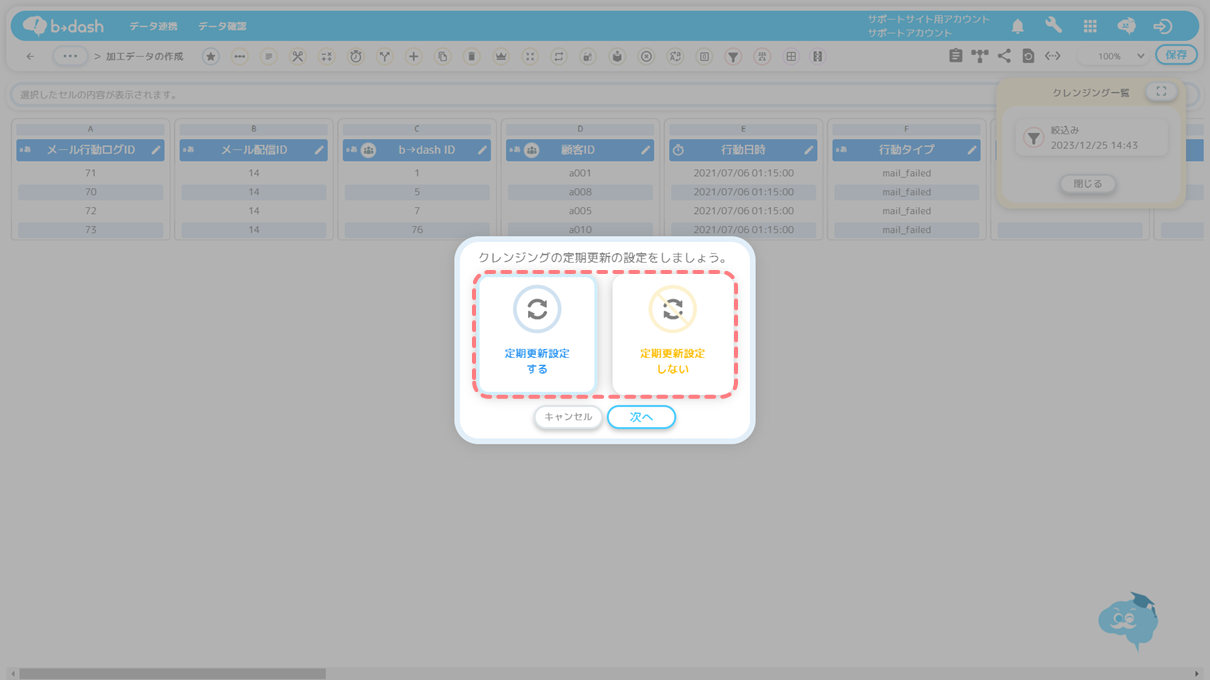Click the branch split toolbar icon
This screenshot has height=680, width=1210.
384,57
